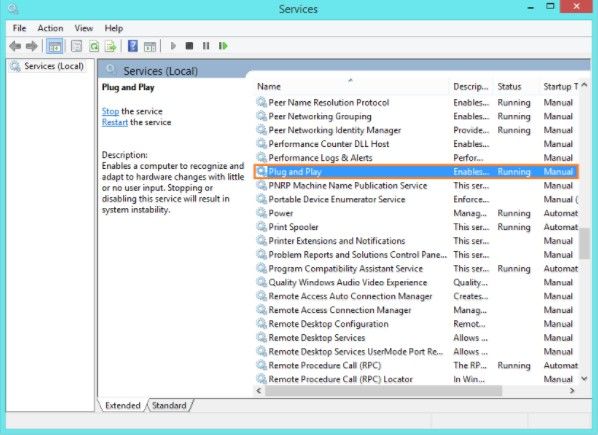The image size is (598, 435).
Task: Click the vertical scrollbar down arrow
Action: tap(584, 379)
